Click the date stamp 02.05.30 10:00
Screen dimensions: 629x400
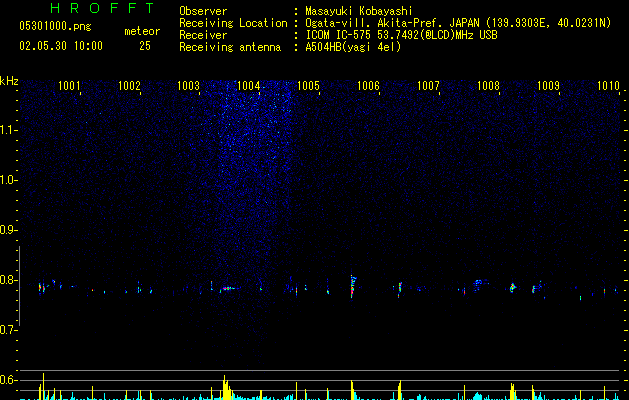[x=61, y=46]
